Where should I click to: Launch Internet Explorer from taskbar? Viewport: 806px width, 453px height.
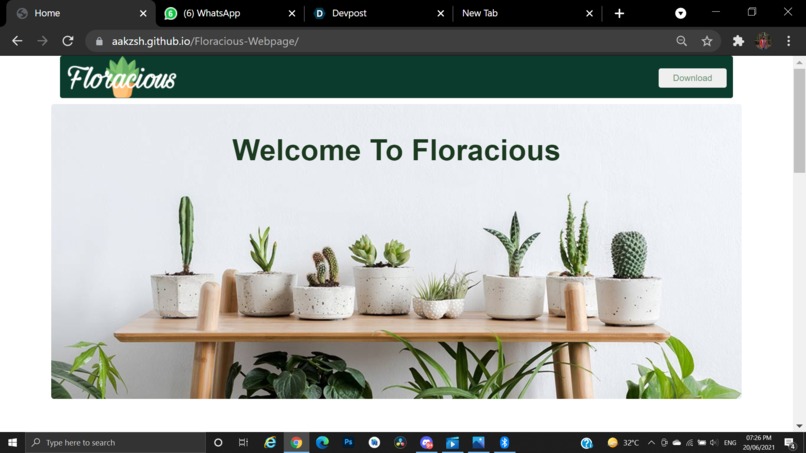270,442
